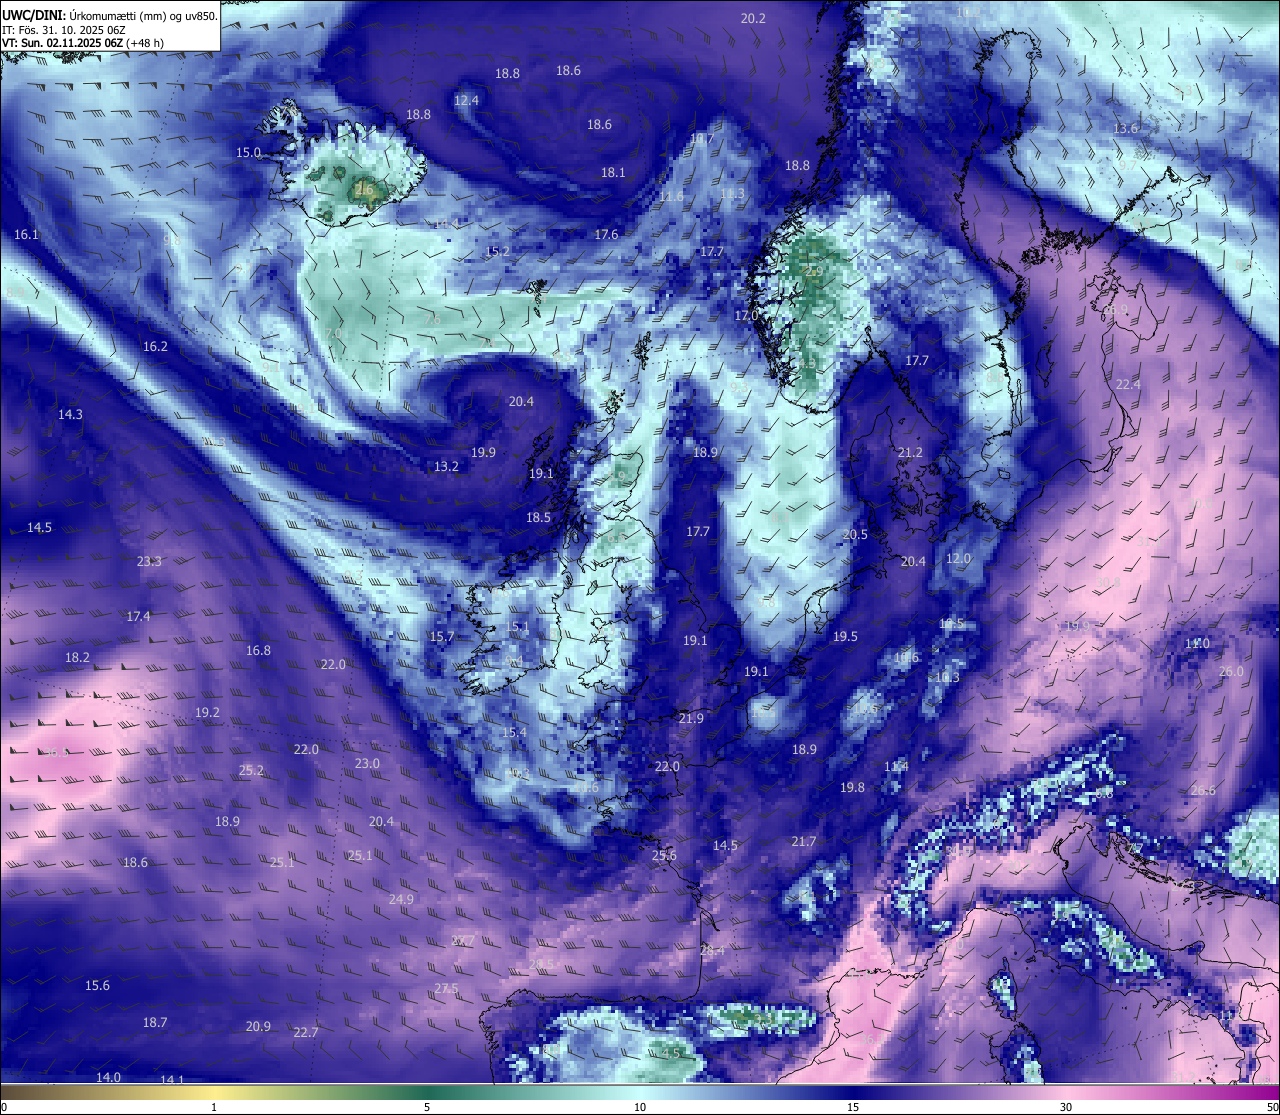The image size is (1280, 1115).
Task: Click the 22.4 map value
Action: tap(1128, 385)
